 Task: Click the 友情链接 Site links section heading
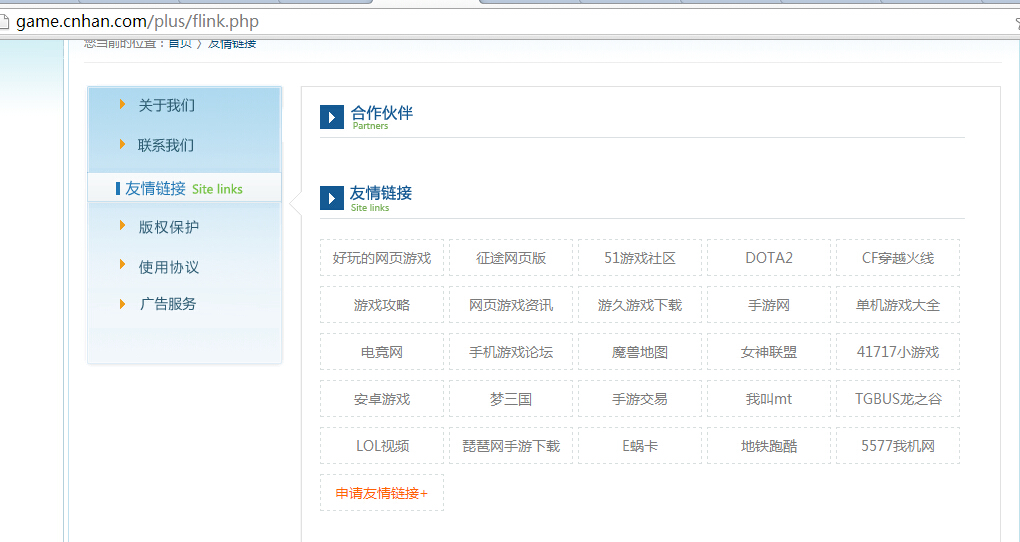click(381, 198)
